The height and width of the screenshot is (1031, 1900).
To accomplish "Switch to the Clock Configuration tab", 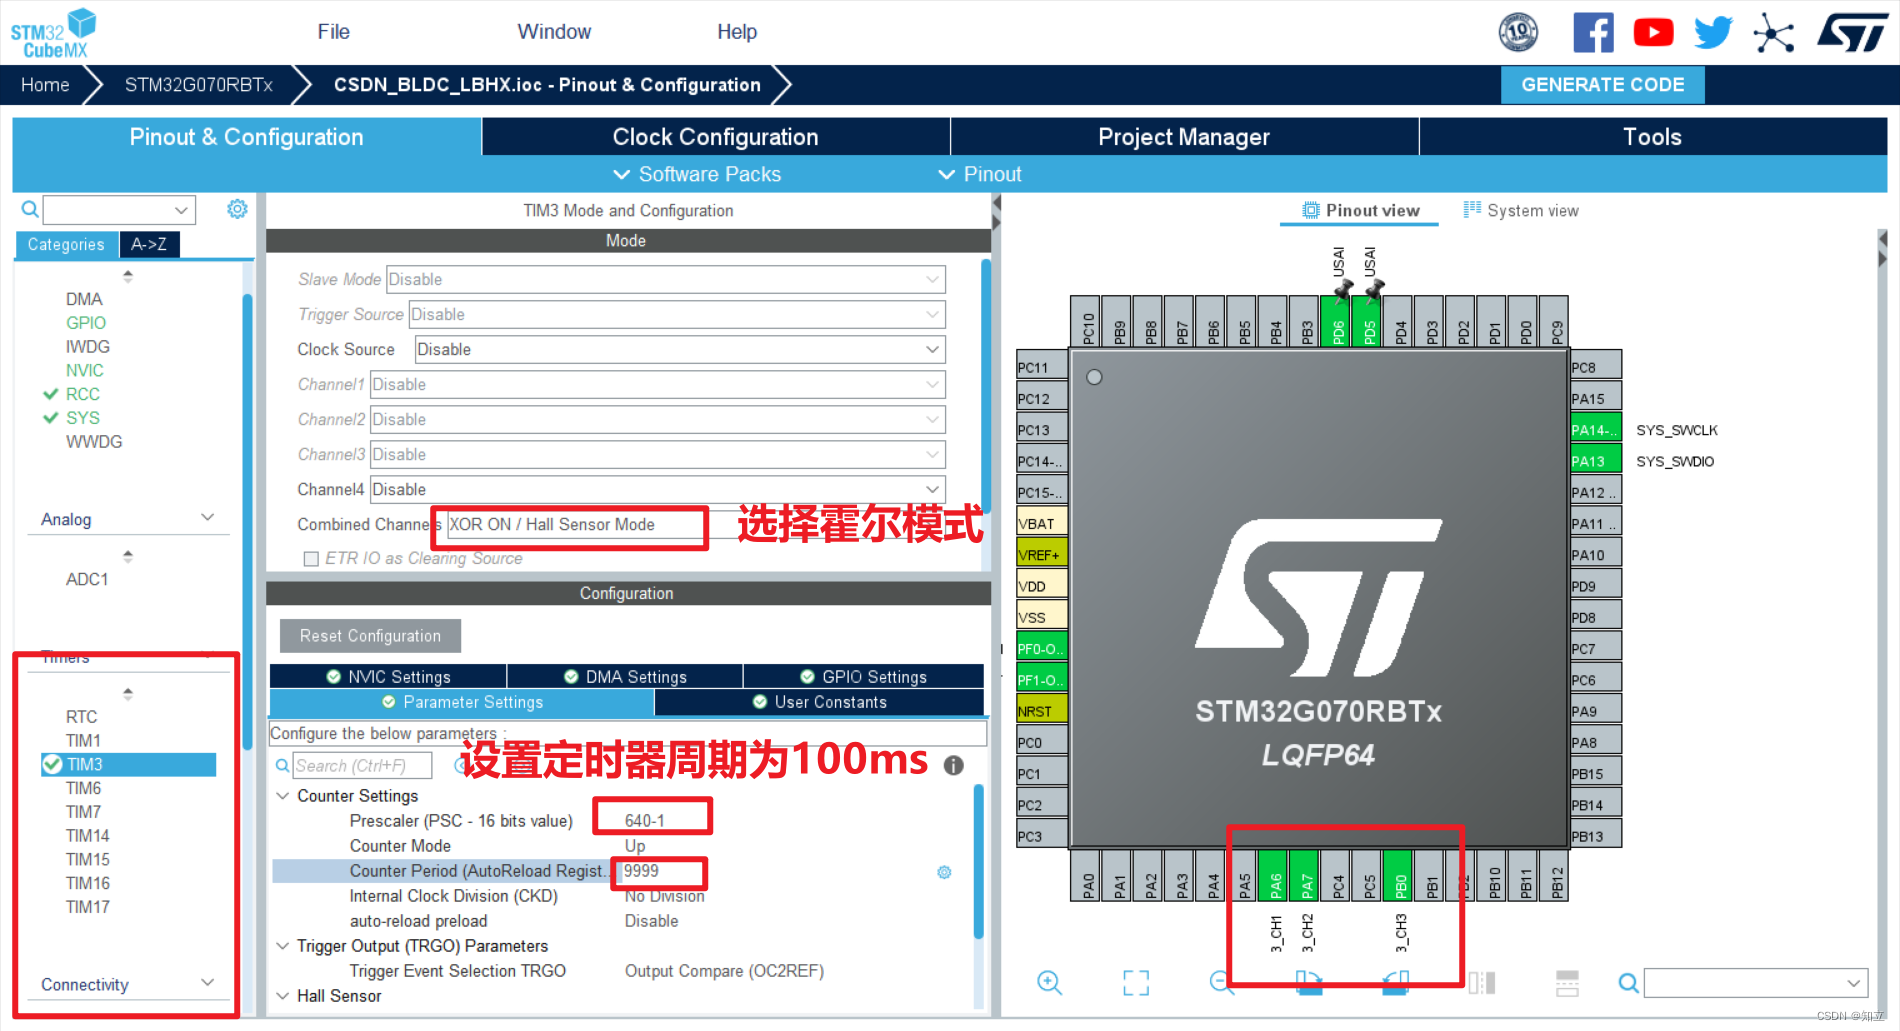I will click(x=715, y=137).
